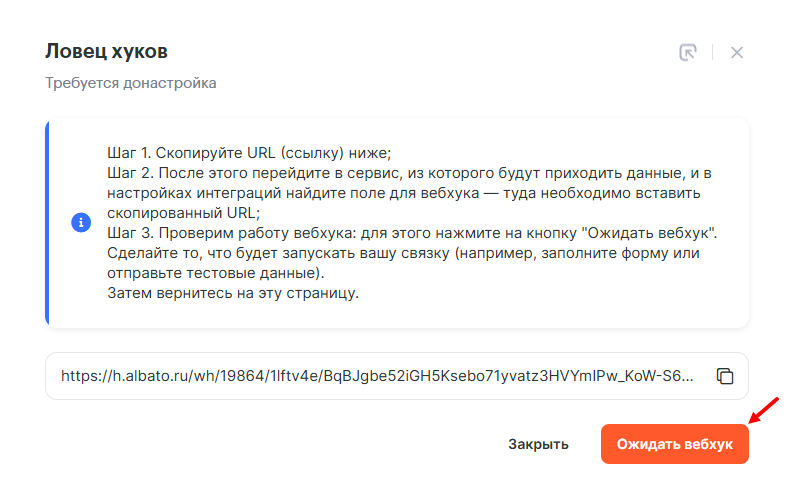The width and height of the screenshot is (791, 502).
Task: Click the "отправьте тестовые данные" text line
Action: pyautogui.click(x=230, y=273)
